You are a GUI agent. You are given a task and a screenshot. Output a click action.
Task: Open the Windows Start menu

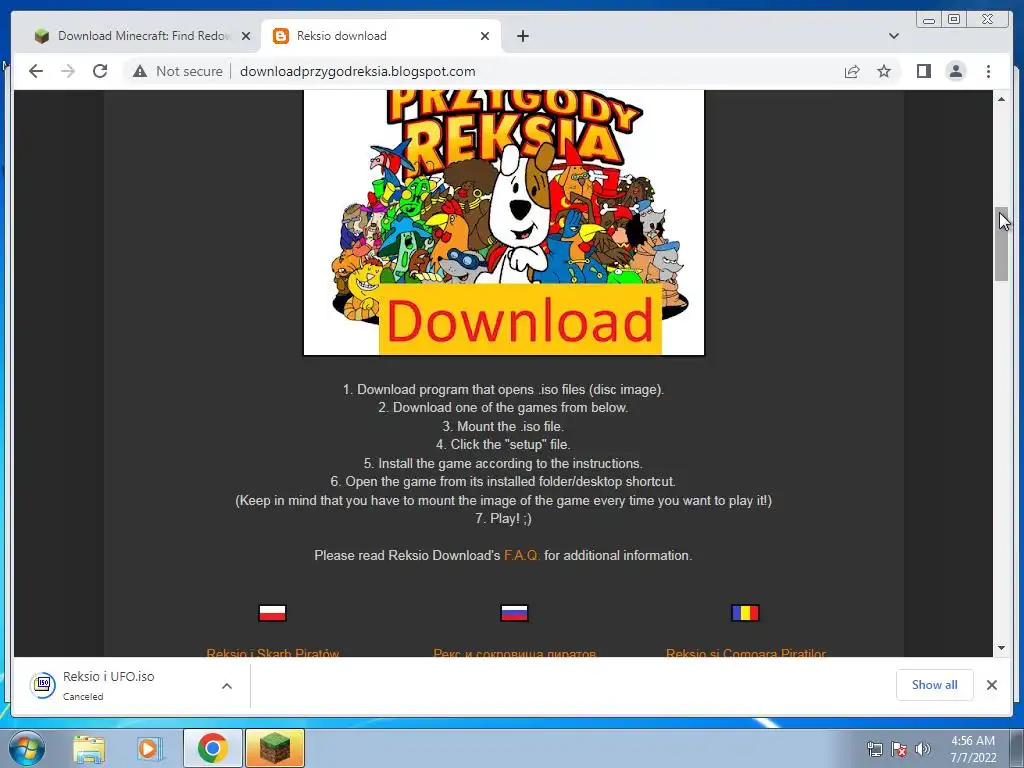[x=27, y=748]
